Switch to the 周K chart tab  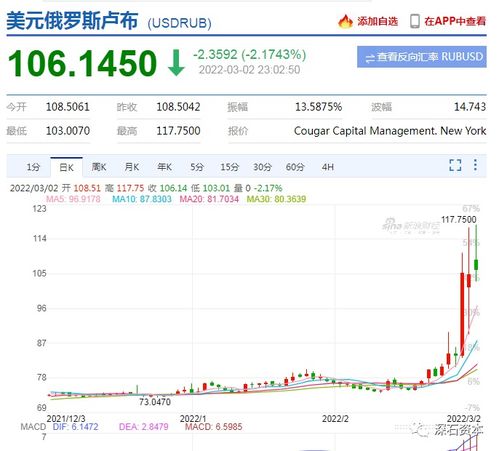tap(99, 167)
